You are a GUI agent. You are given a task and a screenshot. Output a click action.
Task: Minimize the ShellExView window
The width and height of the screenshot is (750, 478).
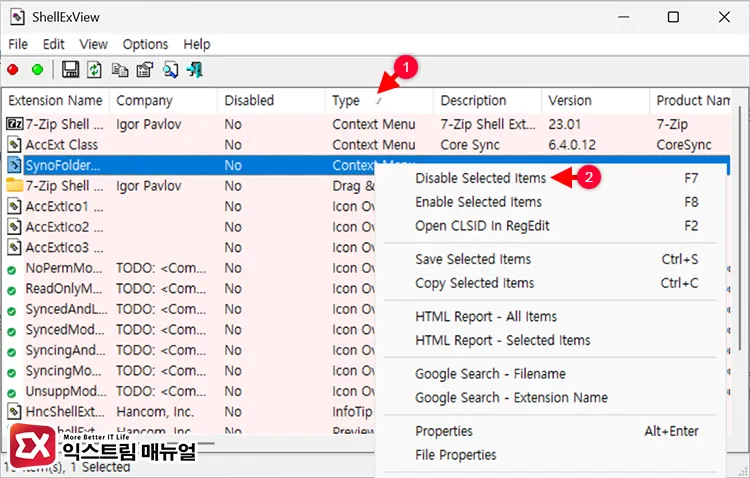pos(623,17)
